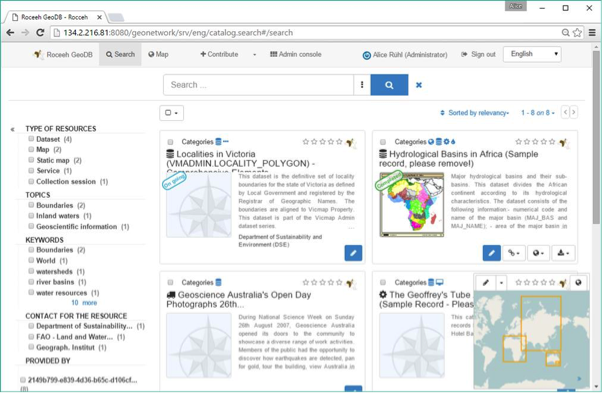This screenshot has height=393, width=602.
Task: Open the Admin console
Action: (296, 54)
